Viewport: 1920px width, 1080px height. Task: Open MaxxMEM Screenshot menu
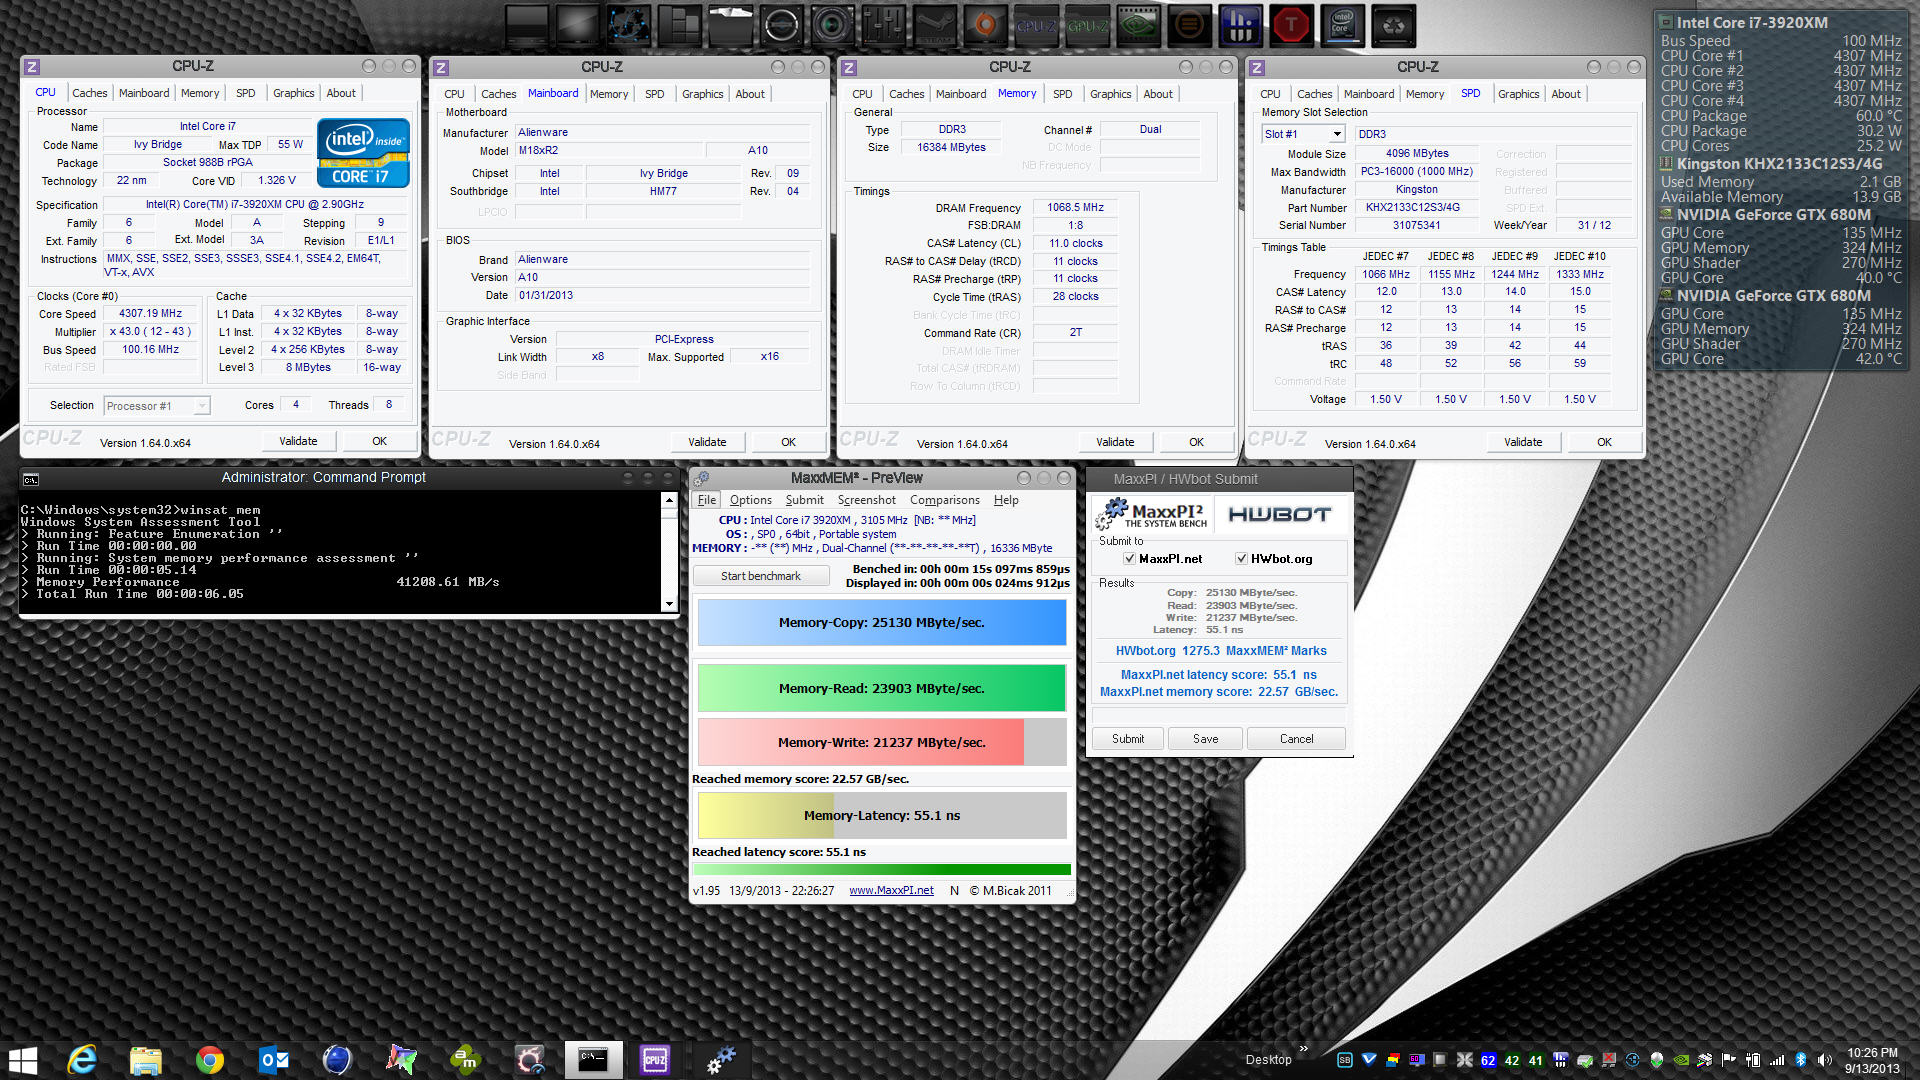click(x=866, y=500)
